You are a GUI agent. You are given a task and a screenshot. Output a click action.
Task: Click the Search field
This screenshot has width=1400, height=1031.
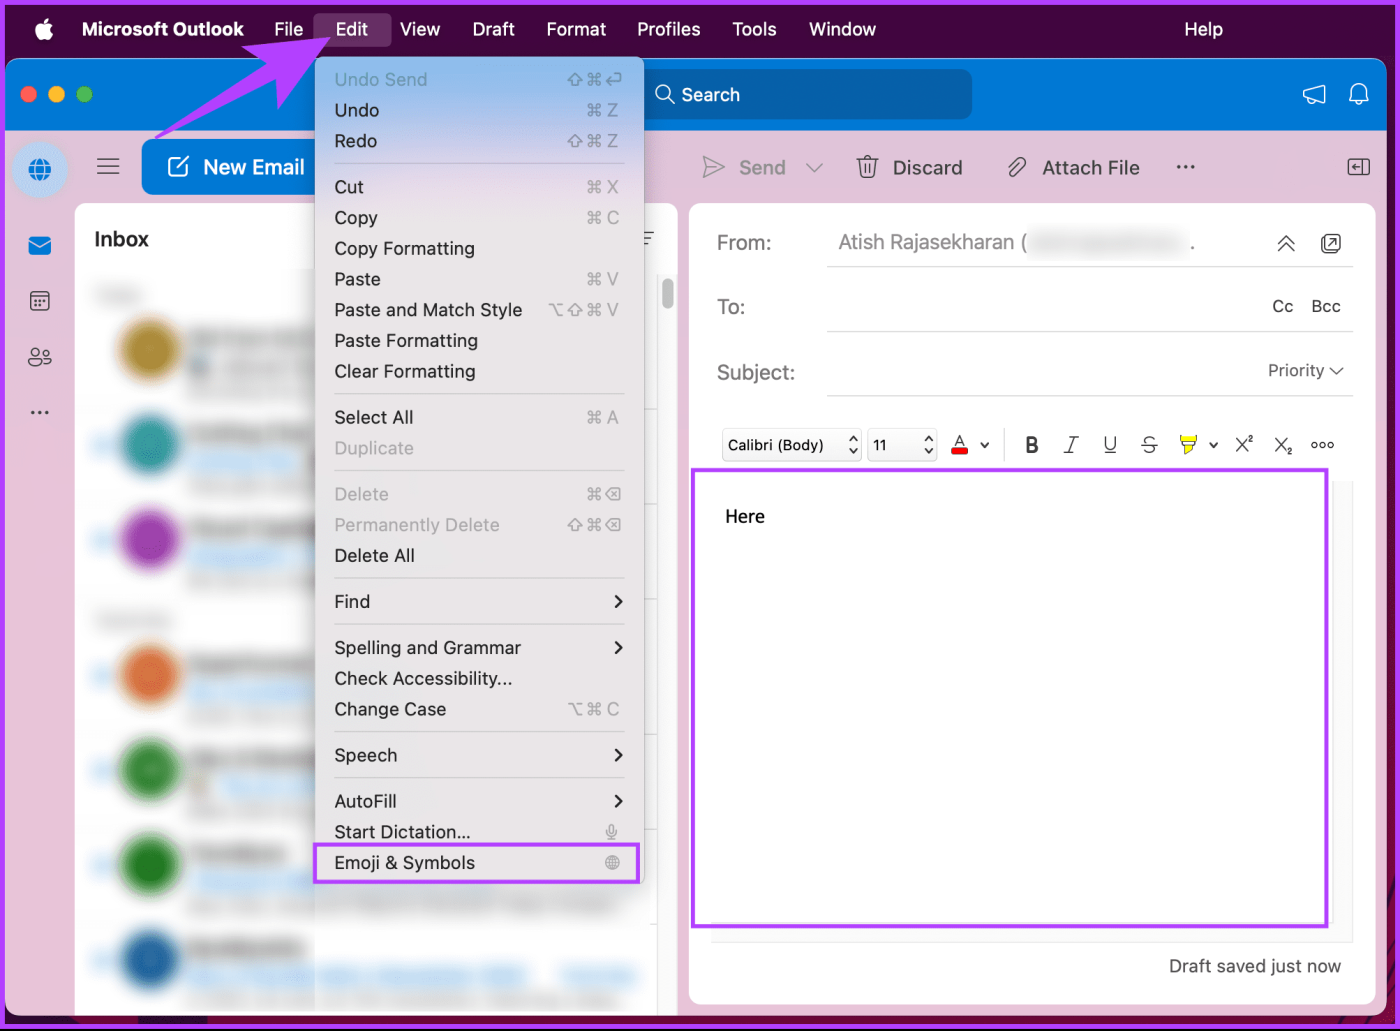pyautogui.click(x=808, y=95)
